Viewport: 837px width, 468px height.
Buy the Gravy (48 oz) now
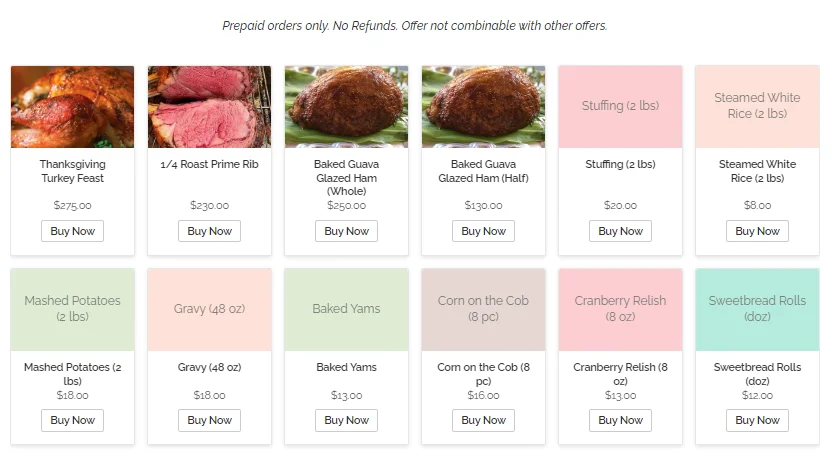tap(209, 421)
